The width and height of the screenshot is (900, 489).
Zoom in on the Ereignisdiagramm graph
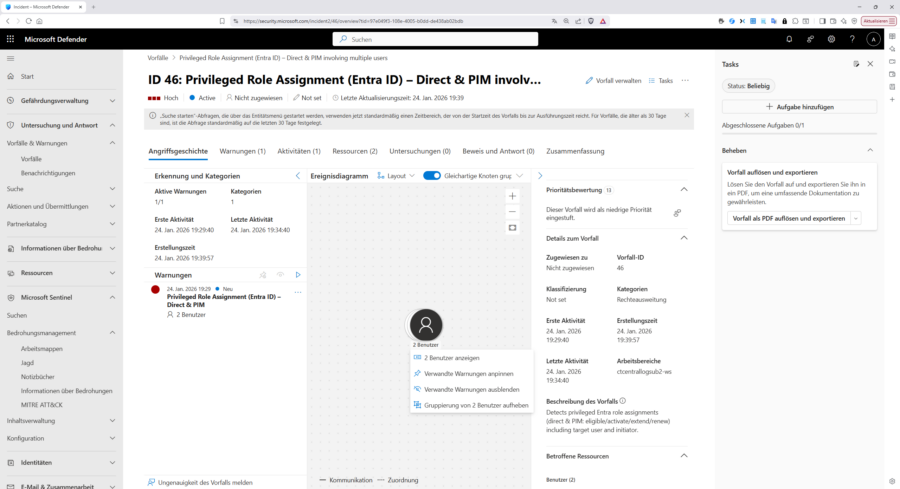(512, 196)
